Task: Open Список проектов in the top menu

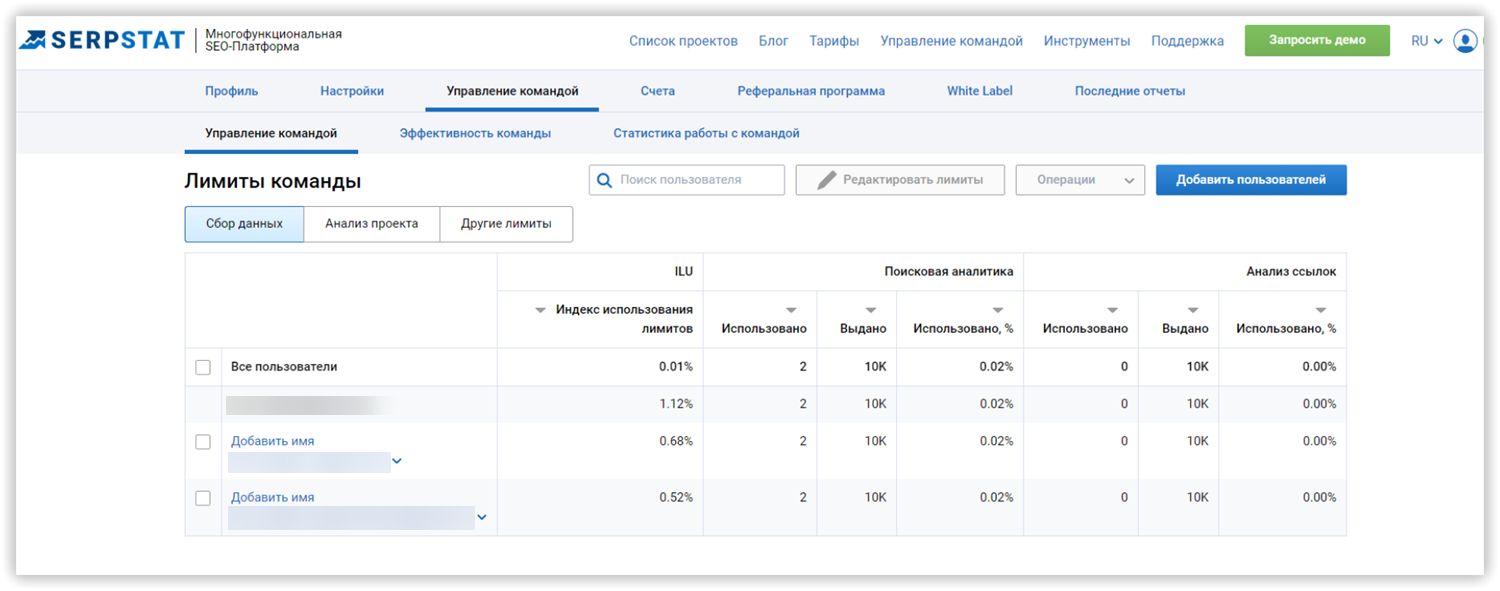Action: pyautogui.click(x=683, y=41)
